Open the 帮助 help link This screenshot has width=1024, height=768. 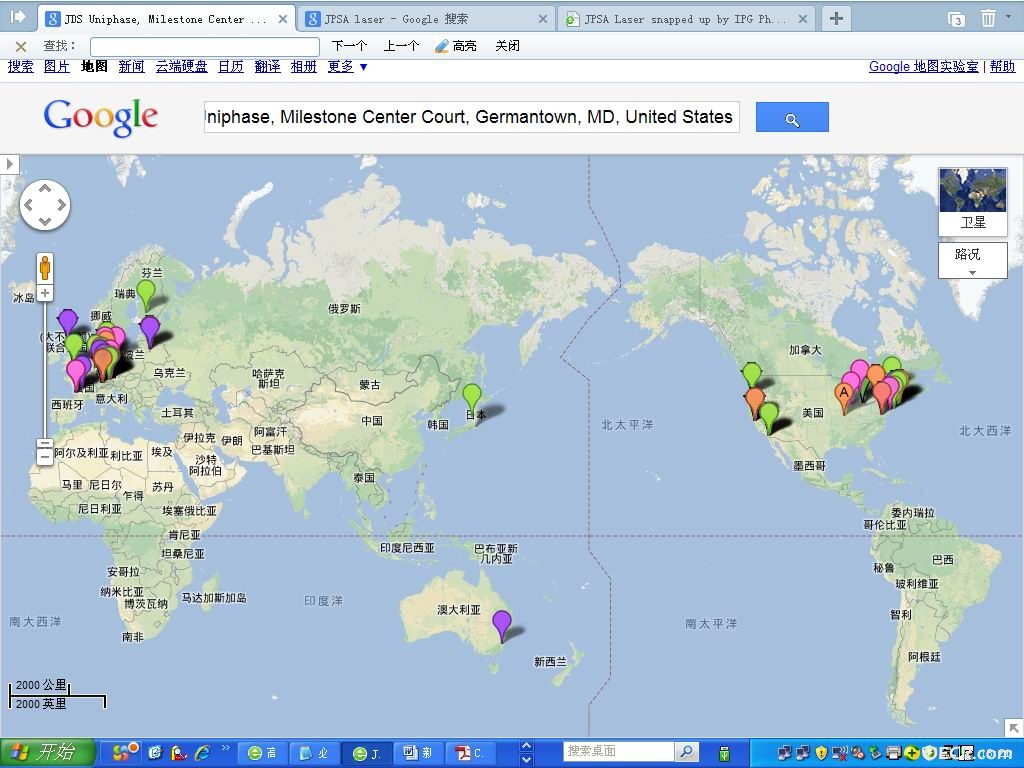1002,67
